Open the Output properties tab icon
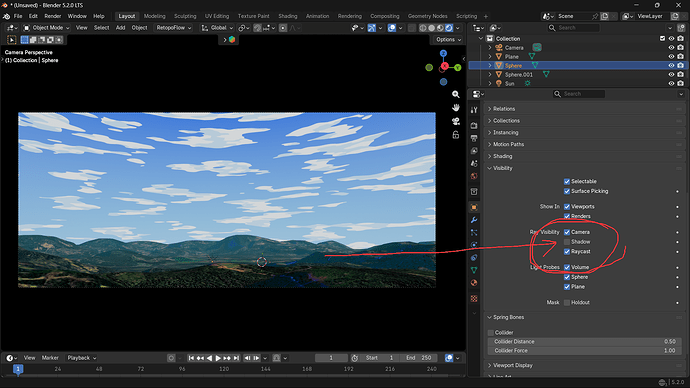This screenshot has width=690, height=388. coord(474,138)
